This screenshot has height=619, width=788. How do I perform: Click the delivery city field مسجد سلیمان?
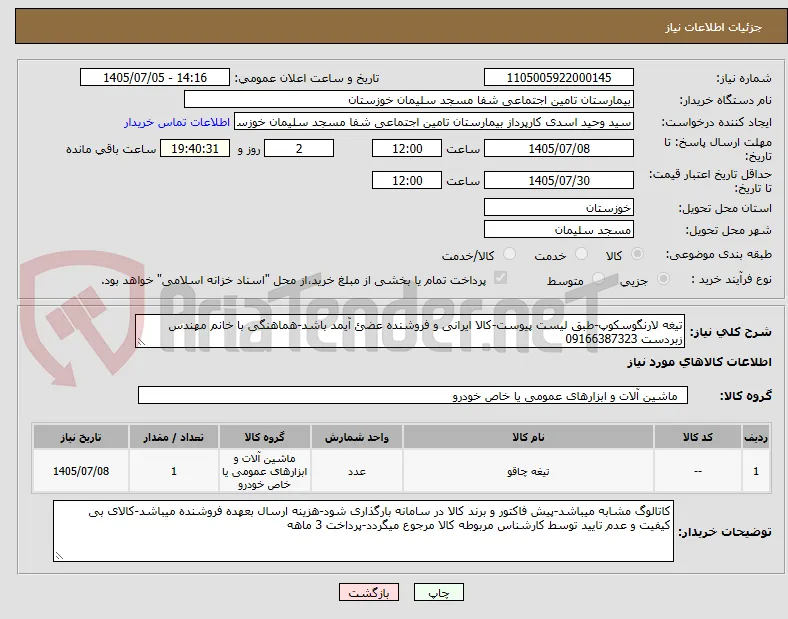coord(559,230)
